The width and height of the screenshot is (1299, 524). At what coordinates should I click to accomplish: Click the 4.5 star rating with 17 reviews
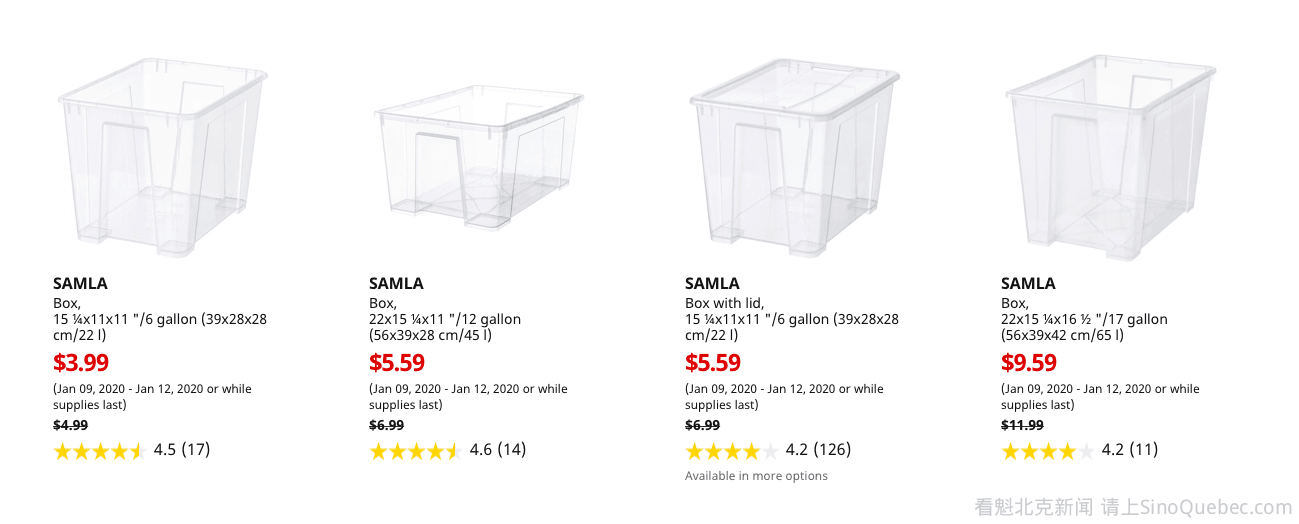click(x=131, y=450)
